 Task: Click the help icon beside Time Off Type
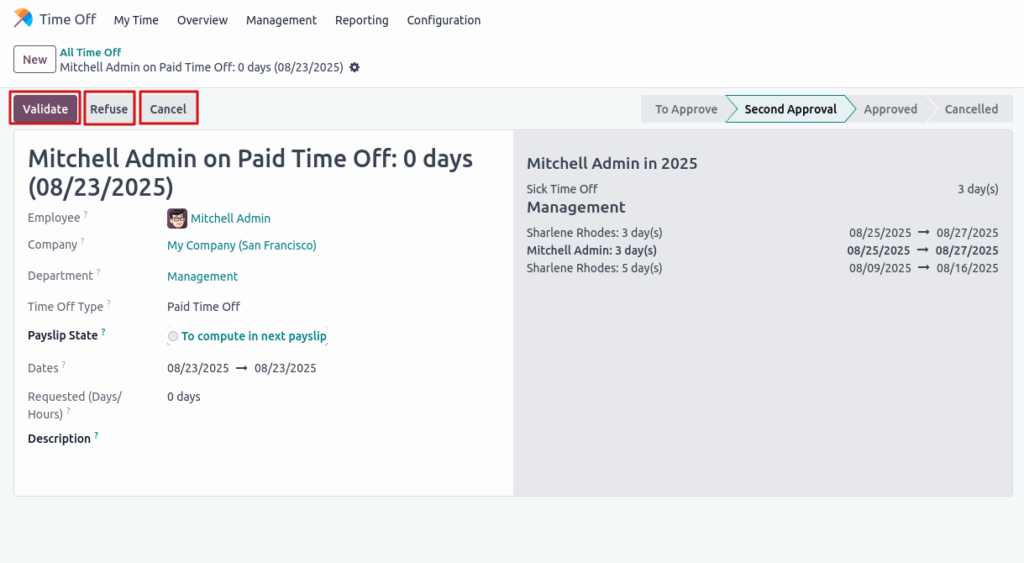(108, 304)
